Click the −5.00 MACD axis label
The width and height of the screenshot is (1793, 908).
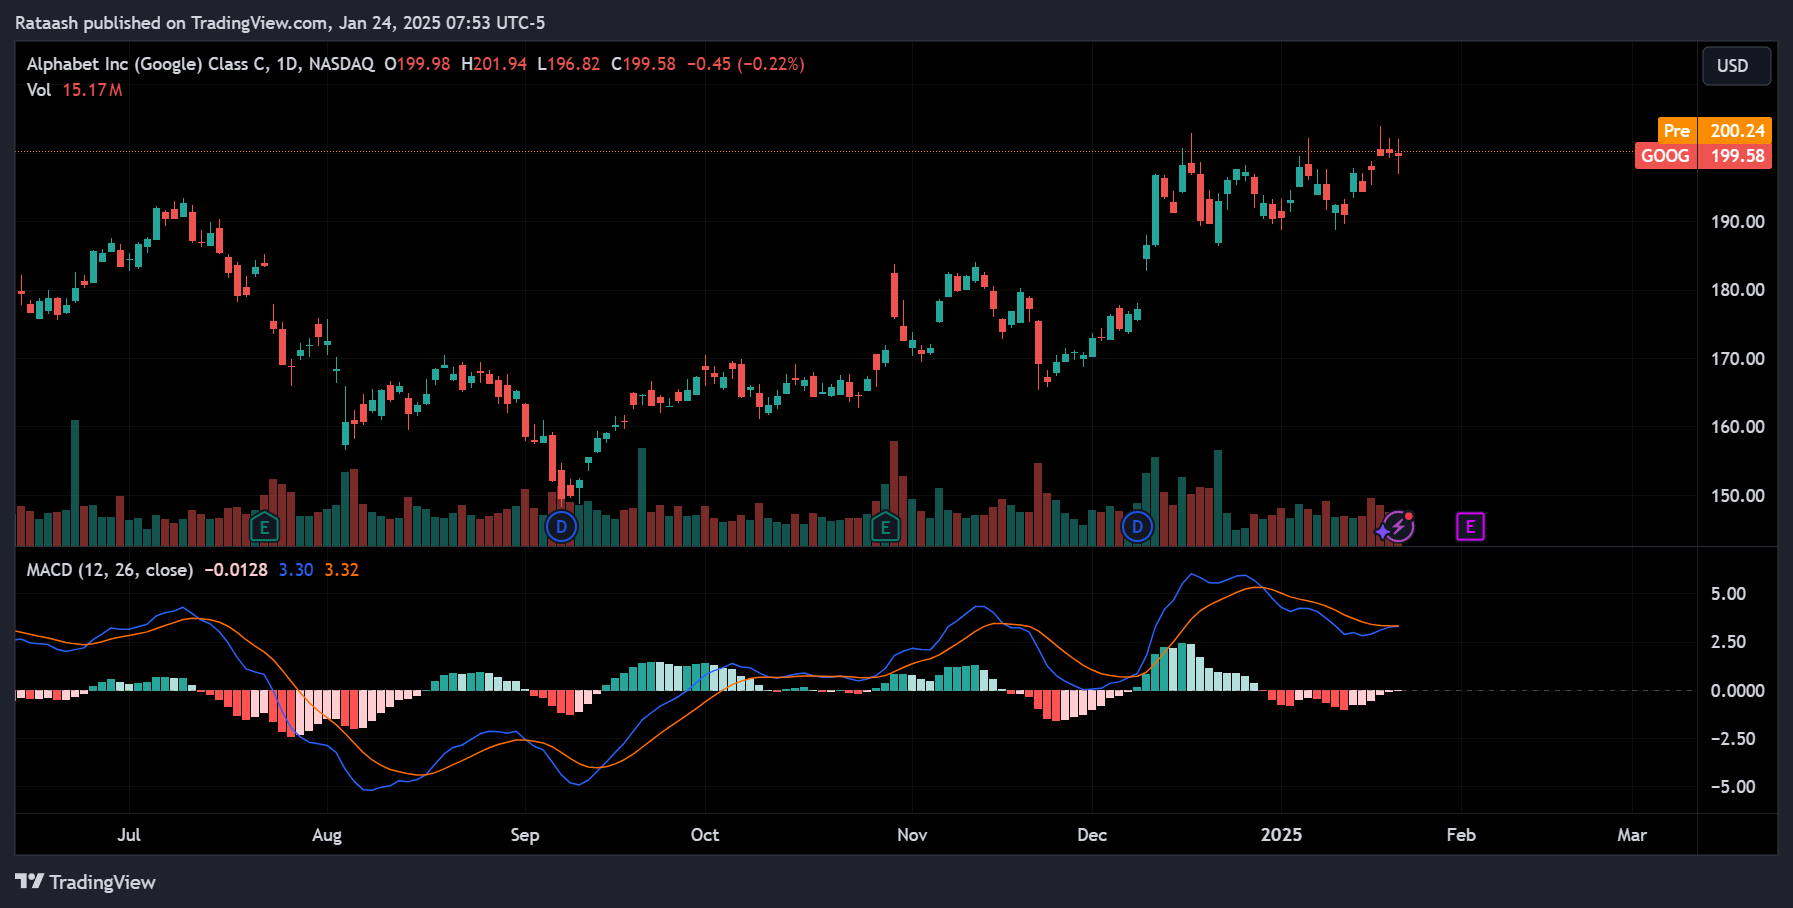[1732, 787]
